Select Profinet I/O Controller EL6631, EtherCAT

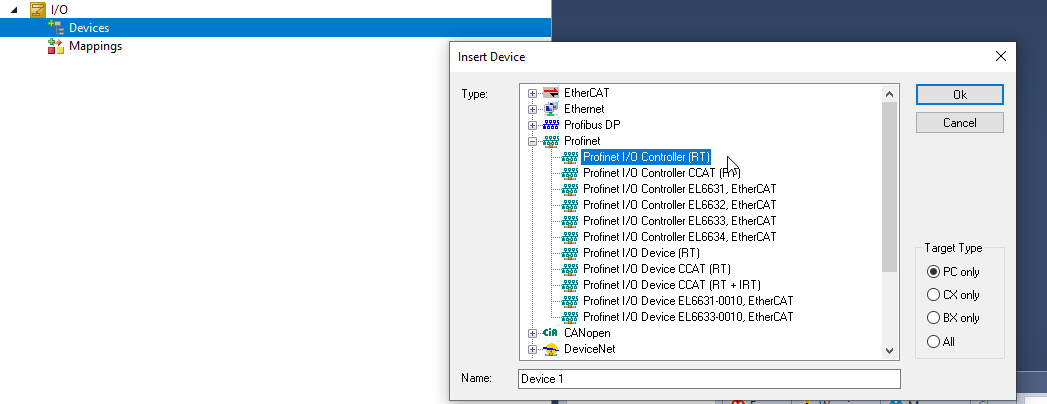click(x=679, y=189)
